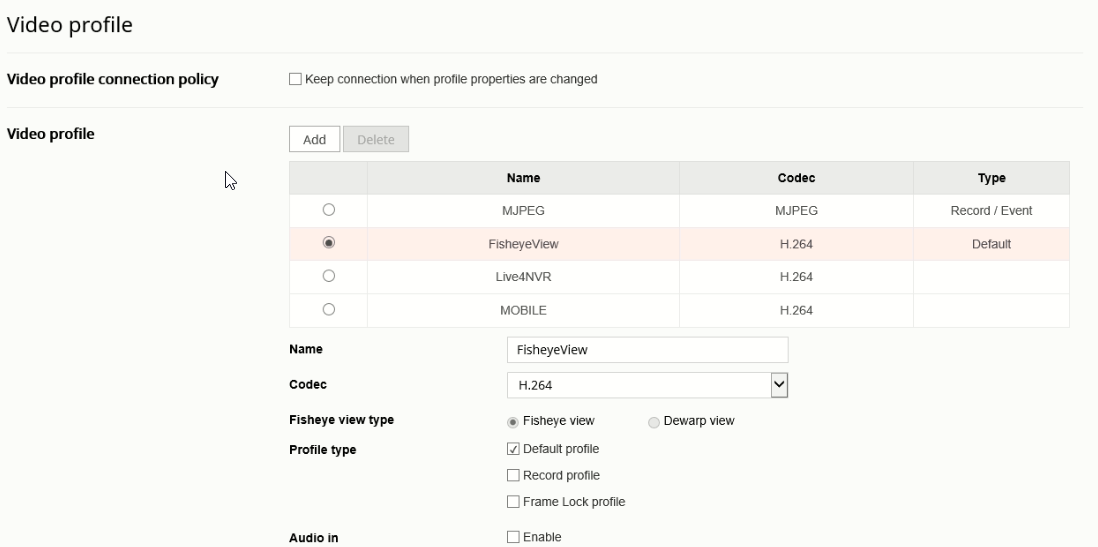Check the Frame Lock profile checkbox
The height and width of the screenshot is (547, 1098).
[513, 501]
